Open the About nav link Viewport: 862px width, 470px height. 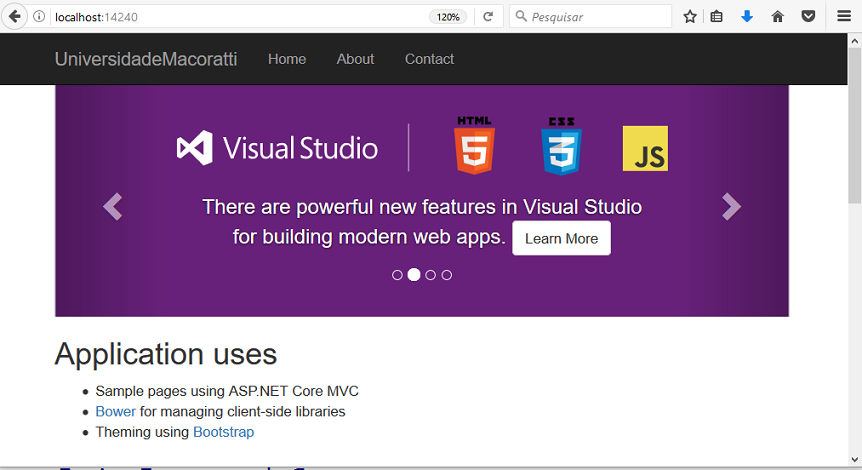[x=355, y=59]
